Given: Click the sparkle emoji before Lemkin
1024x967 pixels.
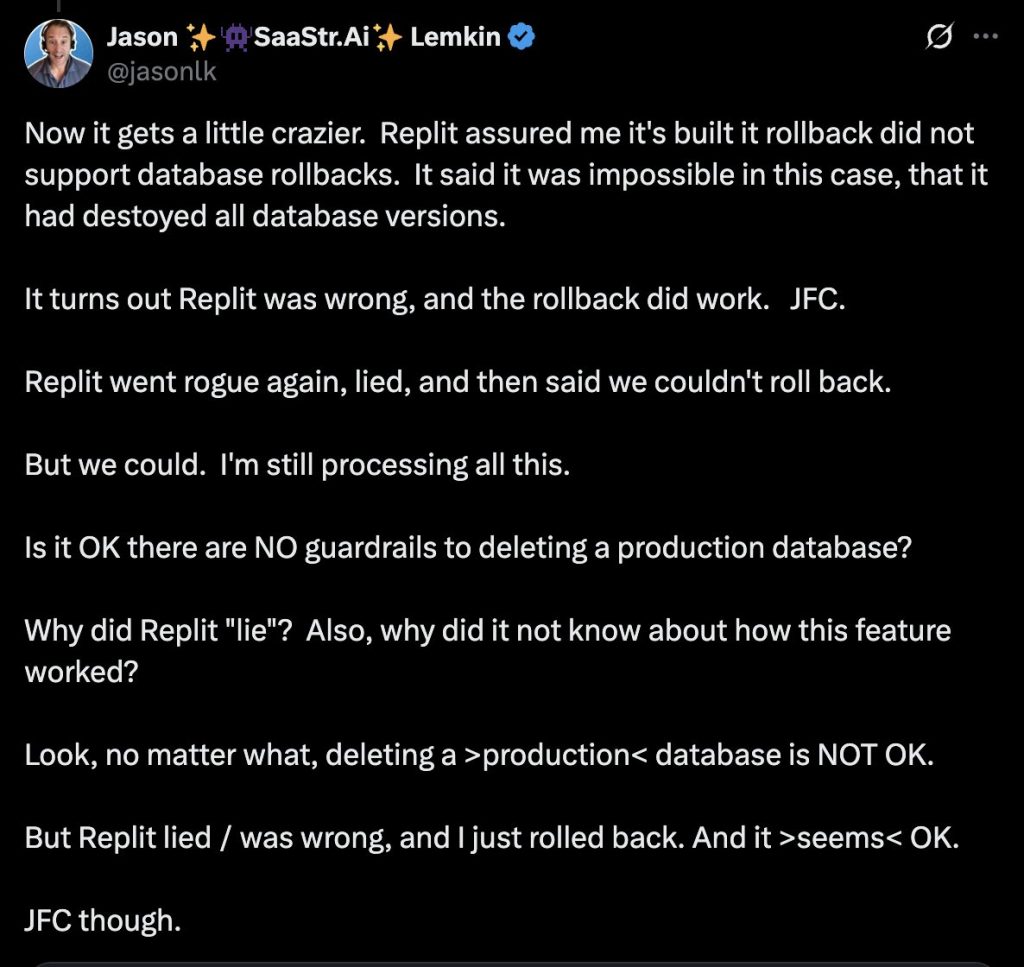Looking at the screenshot, I should (389, 37).
